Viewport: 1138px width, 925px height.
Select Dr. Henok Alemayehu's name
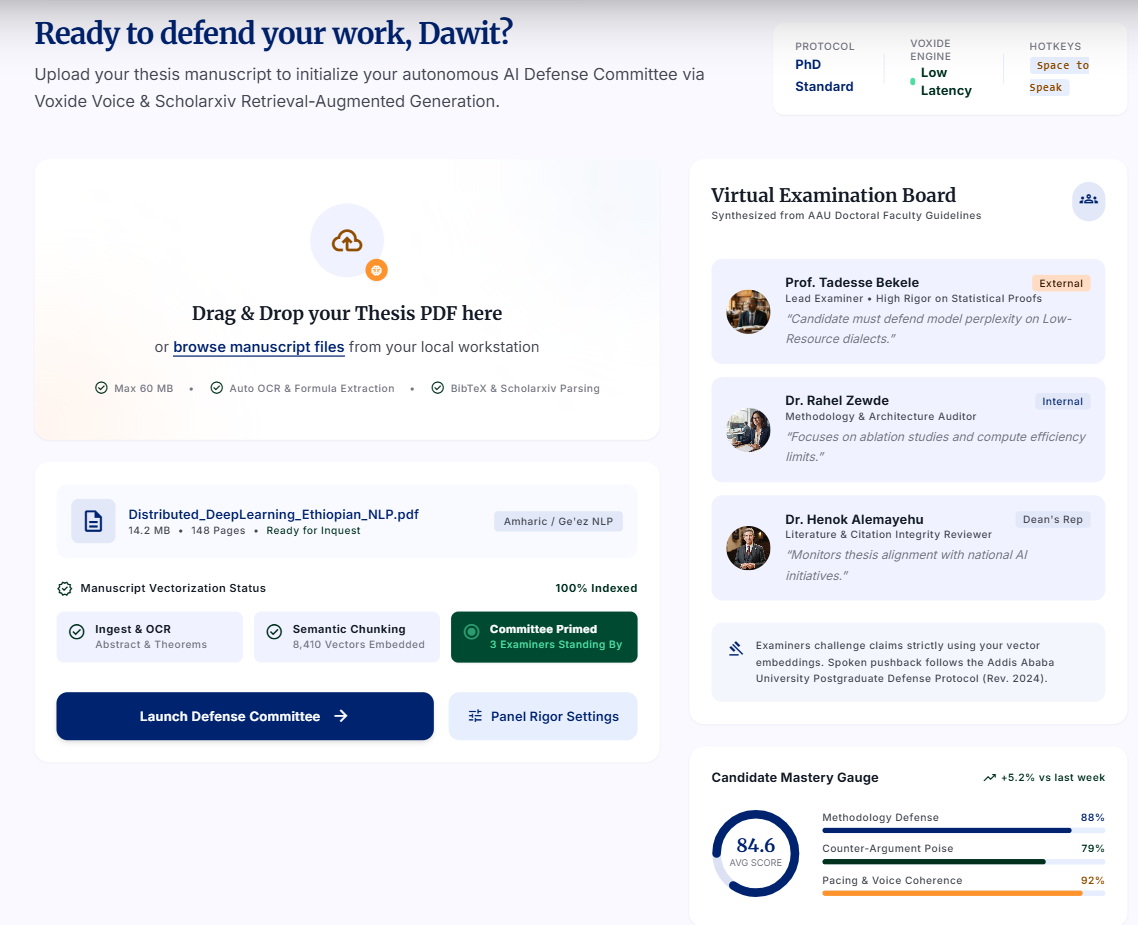coord(854,519)
